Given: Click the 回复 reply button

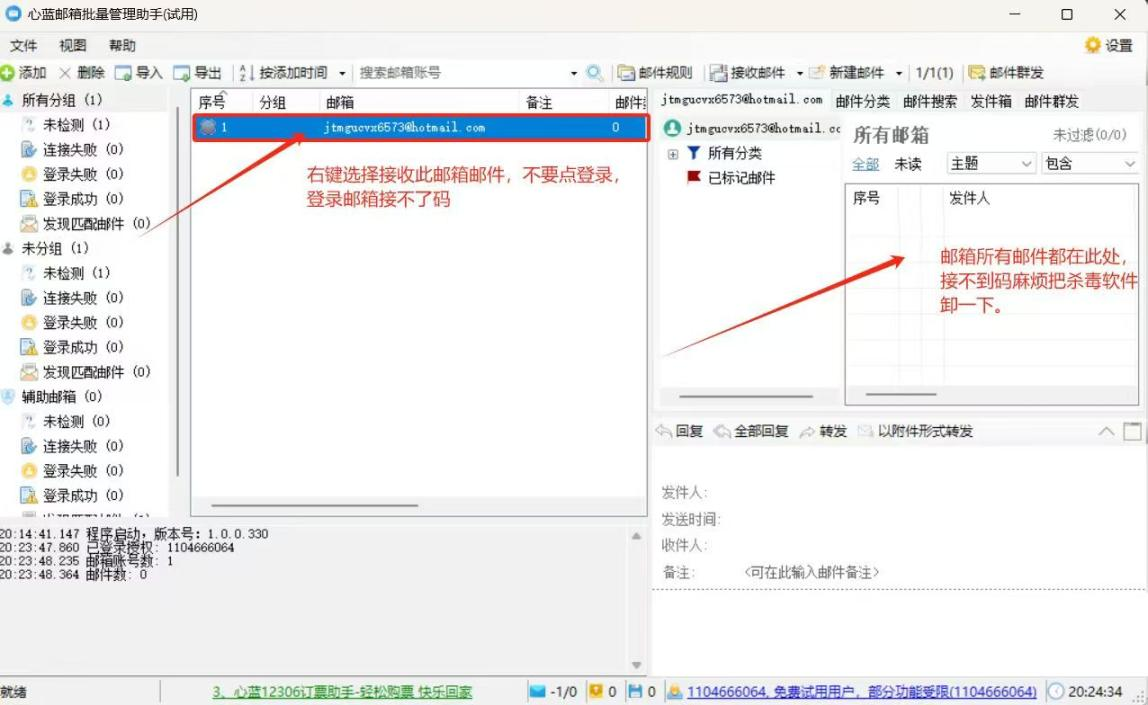Looking at the screenshot, I should pyautogui.click(x=679, y=431).
